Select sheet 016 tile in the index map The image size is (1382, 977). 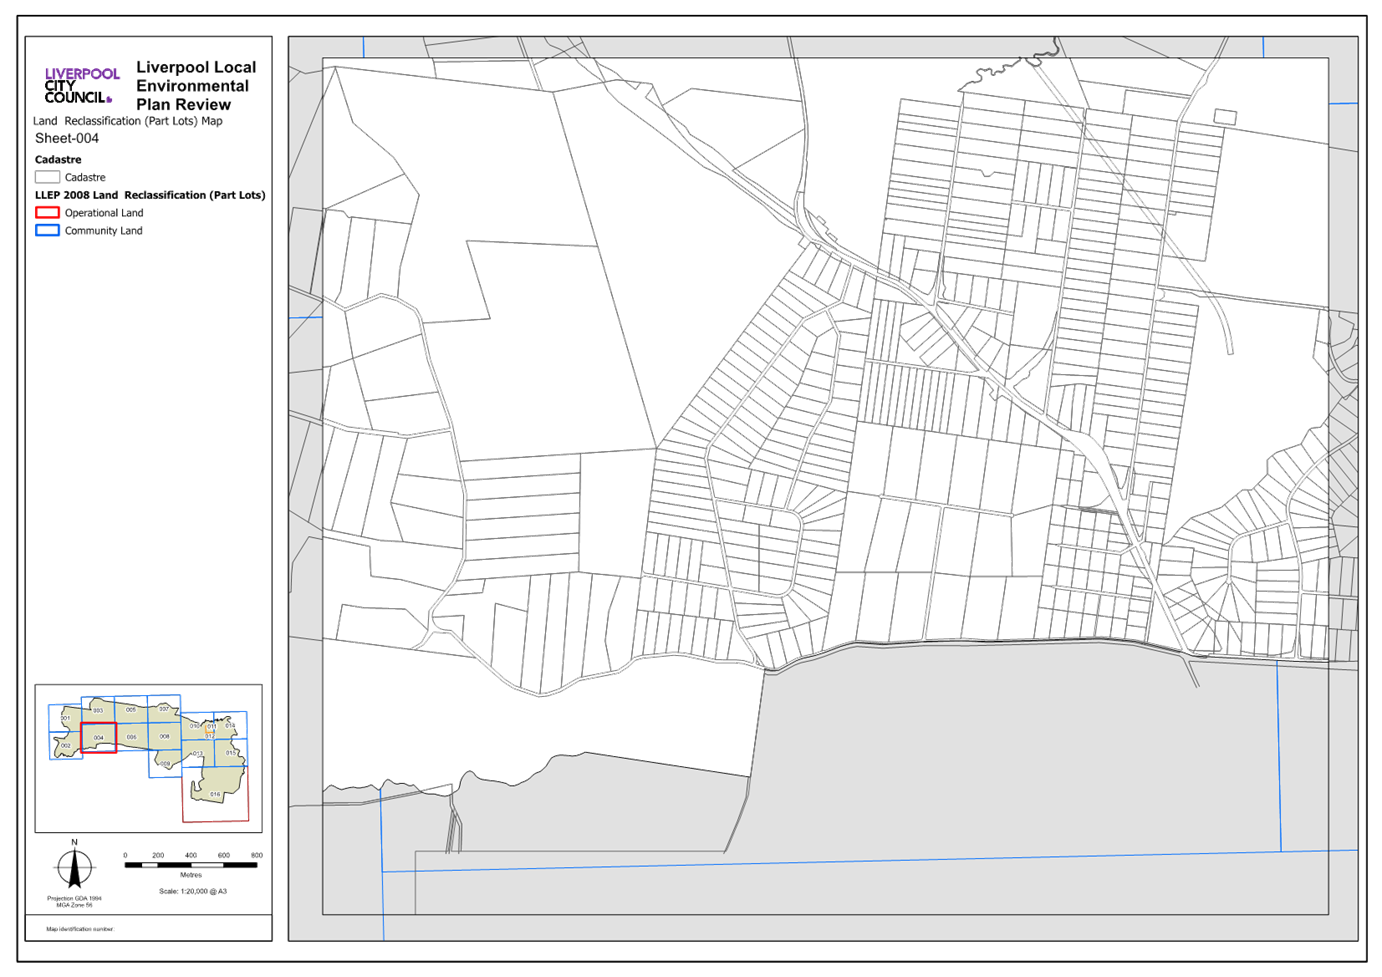pos(215,794)
